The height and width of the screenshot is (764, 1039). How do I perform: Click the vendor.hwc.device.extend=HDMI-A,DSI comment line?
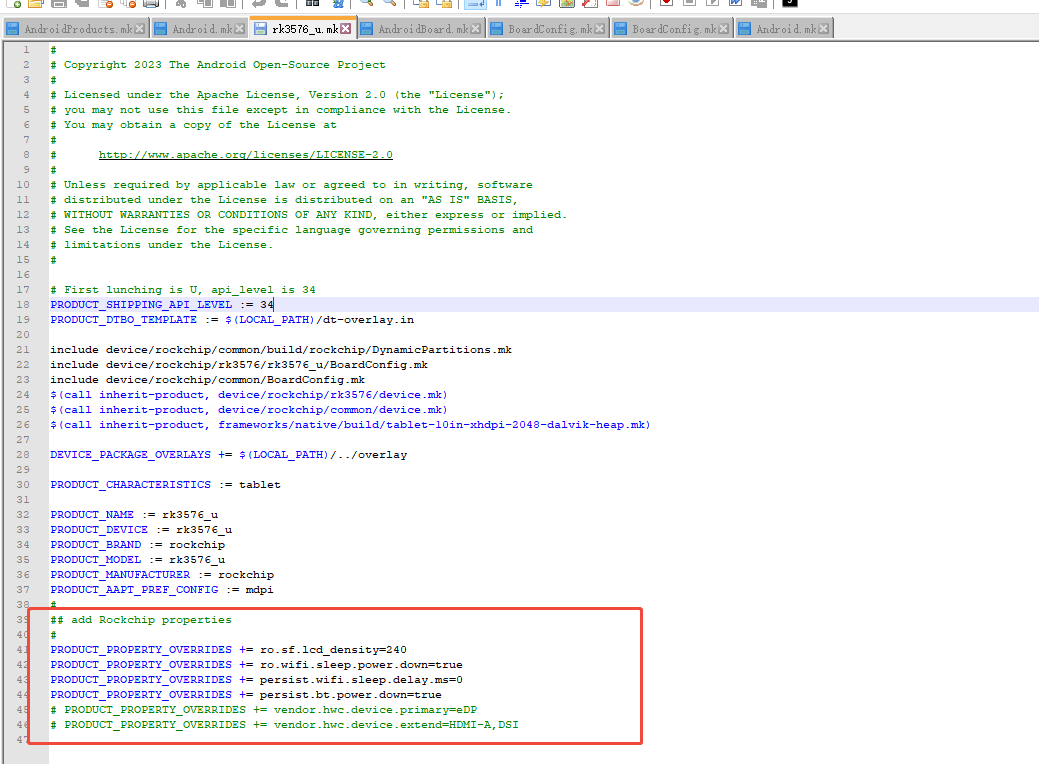[x=284, y=725]
